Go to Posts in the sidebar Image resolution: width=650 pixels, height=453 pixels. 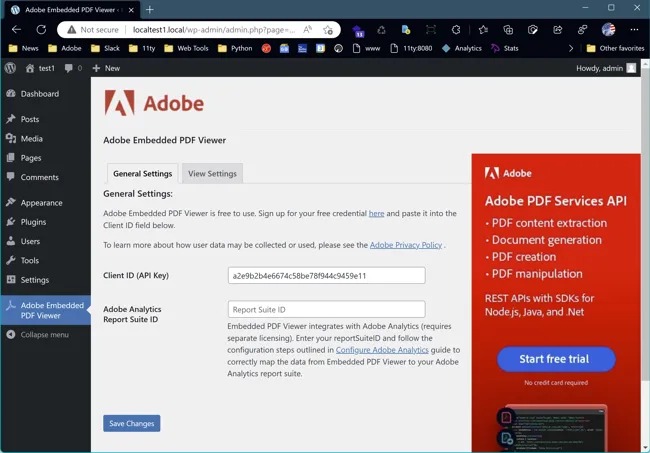(29, 119)
